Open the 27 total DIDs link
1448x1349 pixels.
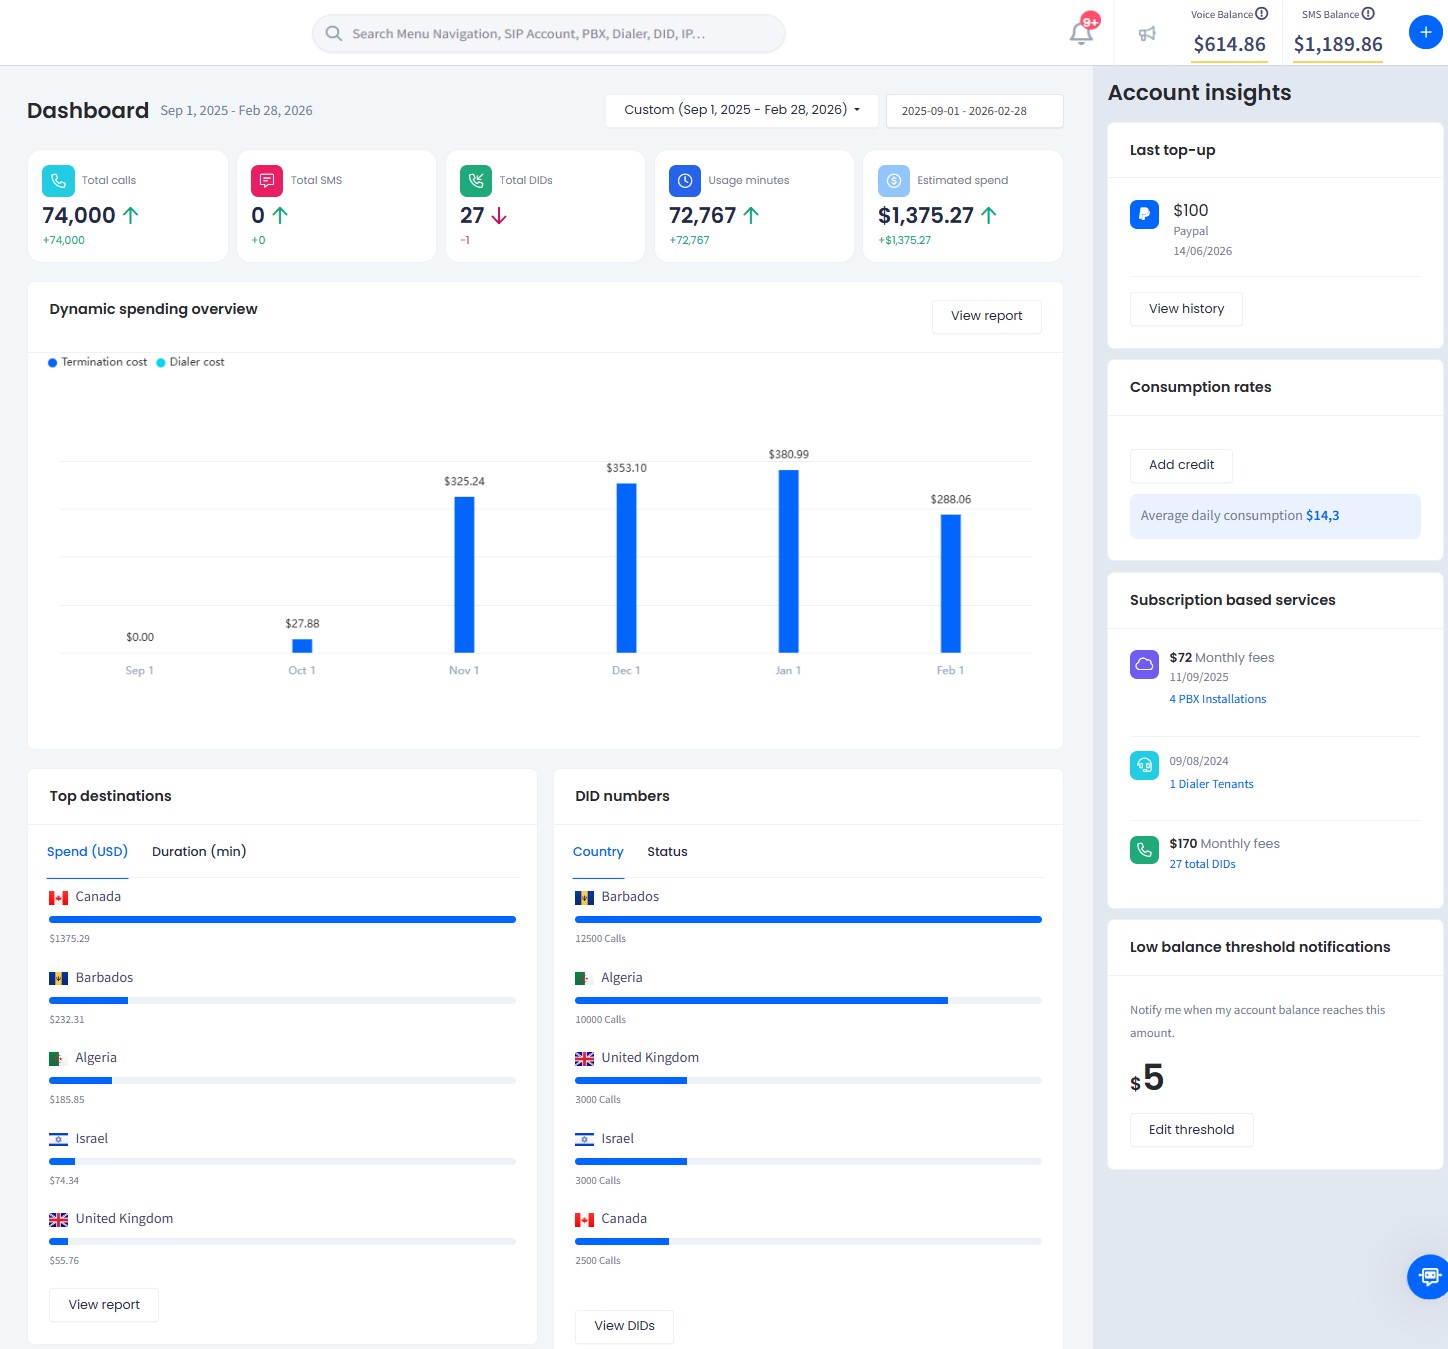click(x=1202, y=864)
